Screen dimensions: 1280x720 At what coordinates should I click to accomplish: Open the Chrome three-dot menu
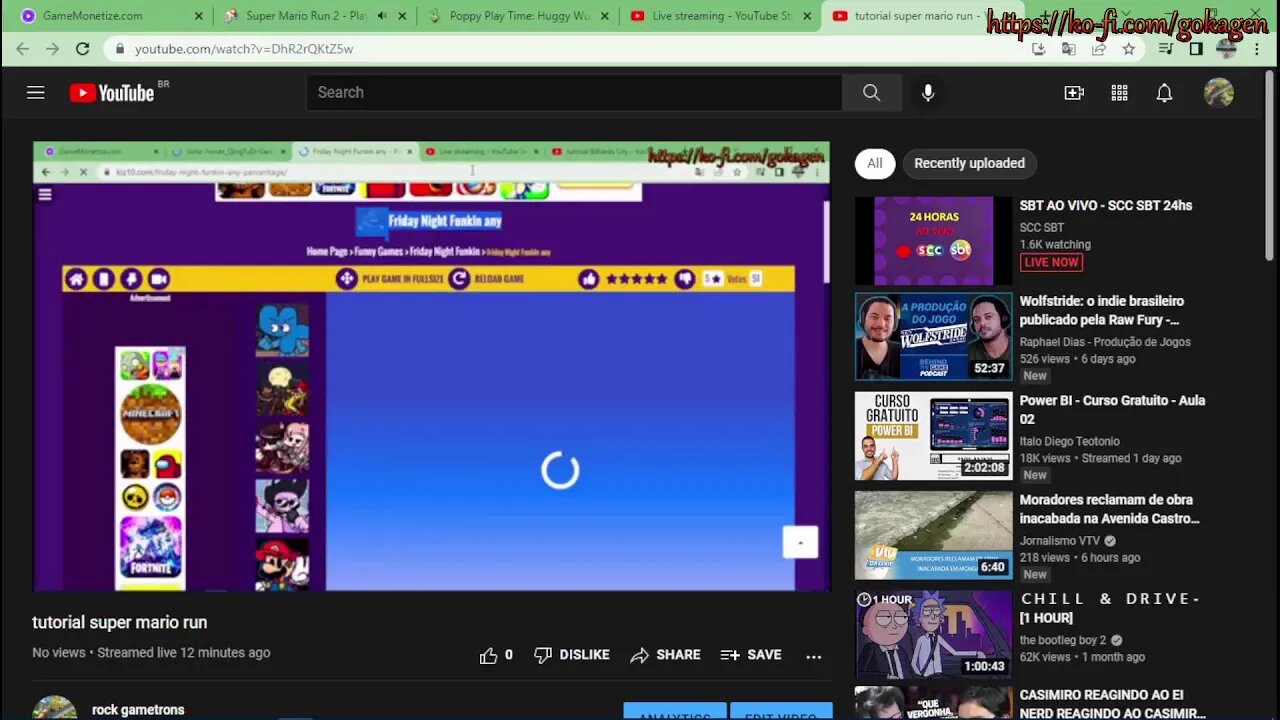tap(1257, 48)
